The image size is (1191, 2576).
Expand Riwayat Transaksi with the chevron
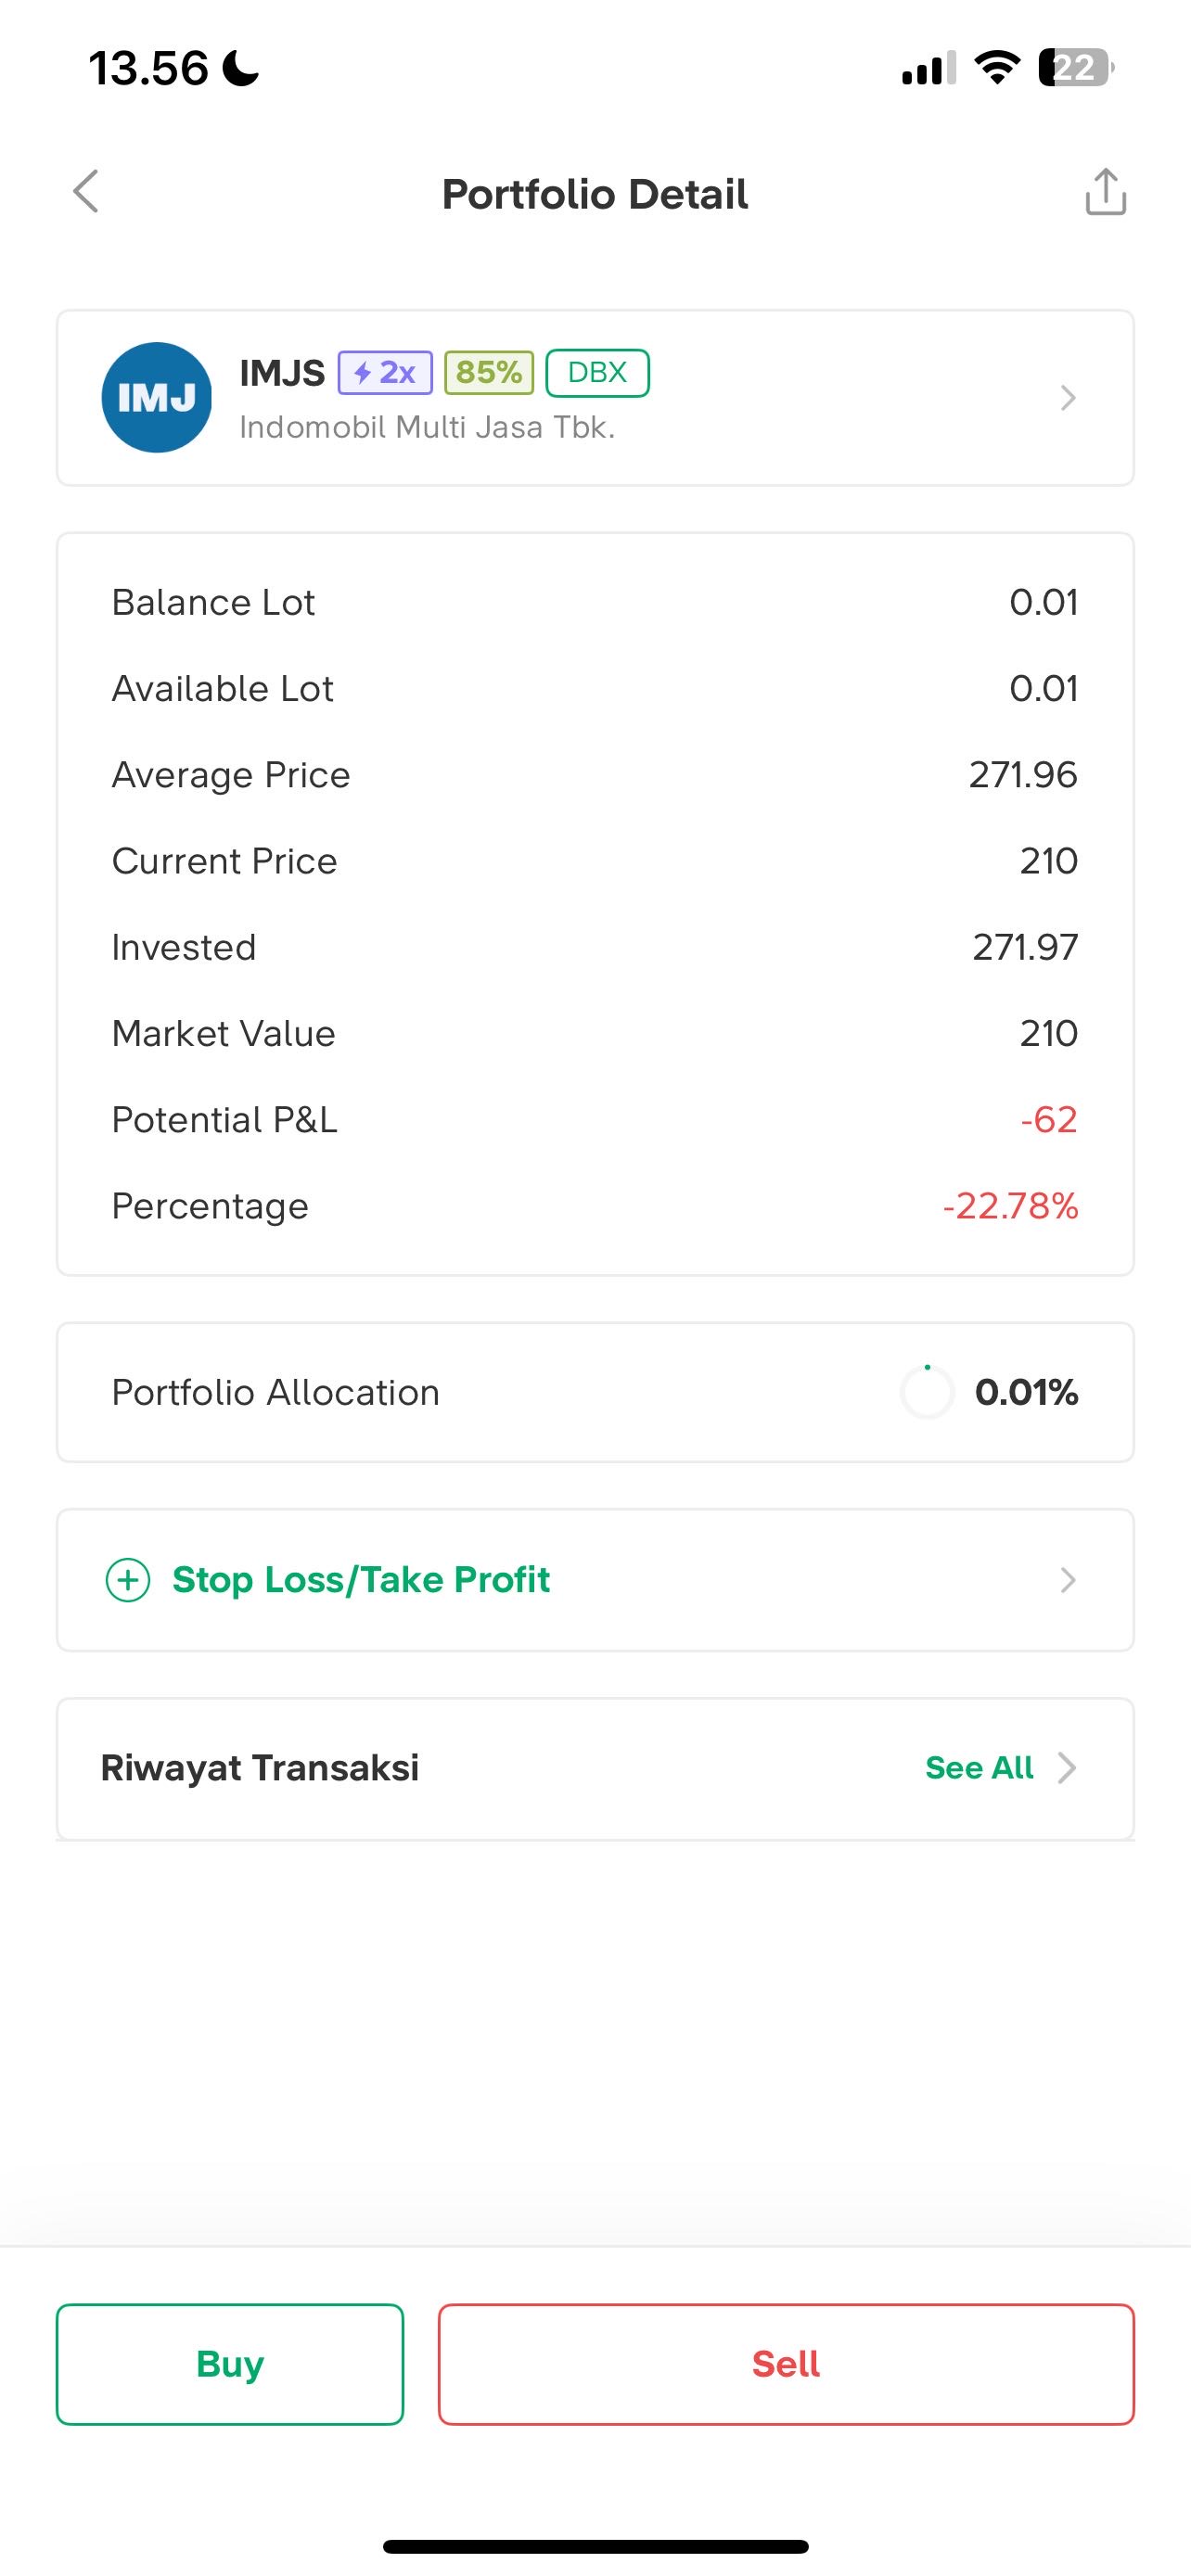point(1067,1768)
